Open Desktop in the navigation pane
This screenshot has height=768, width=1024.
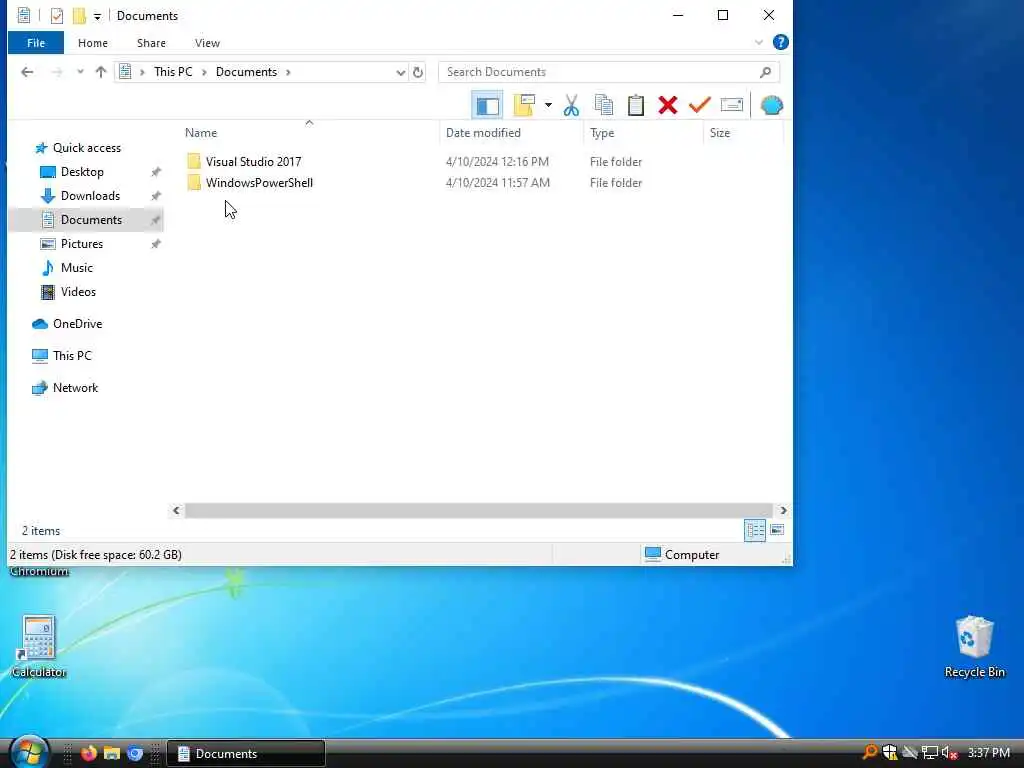click(82, 172)
